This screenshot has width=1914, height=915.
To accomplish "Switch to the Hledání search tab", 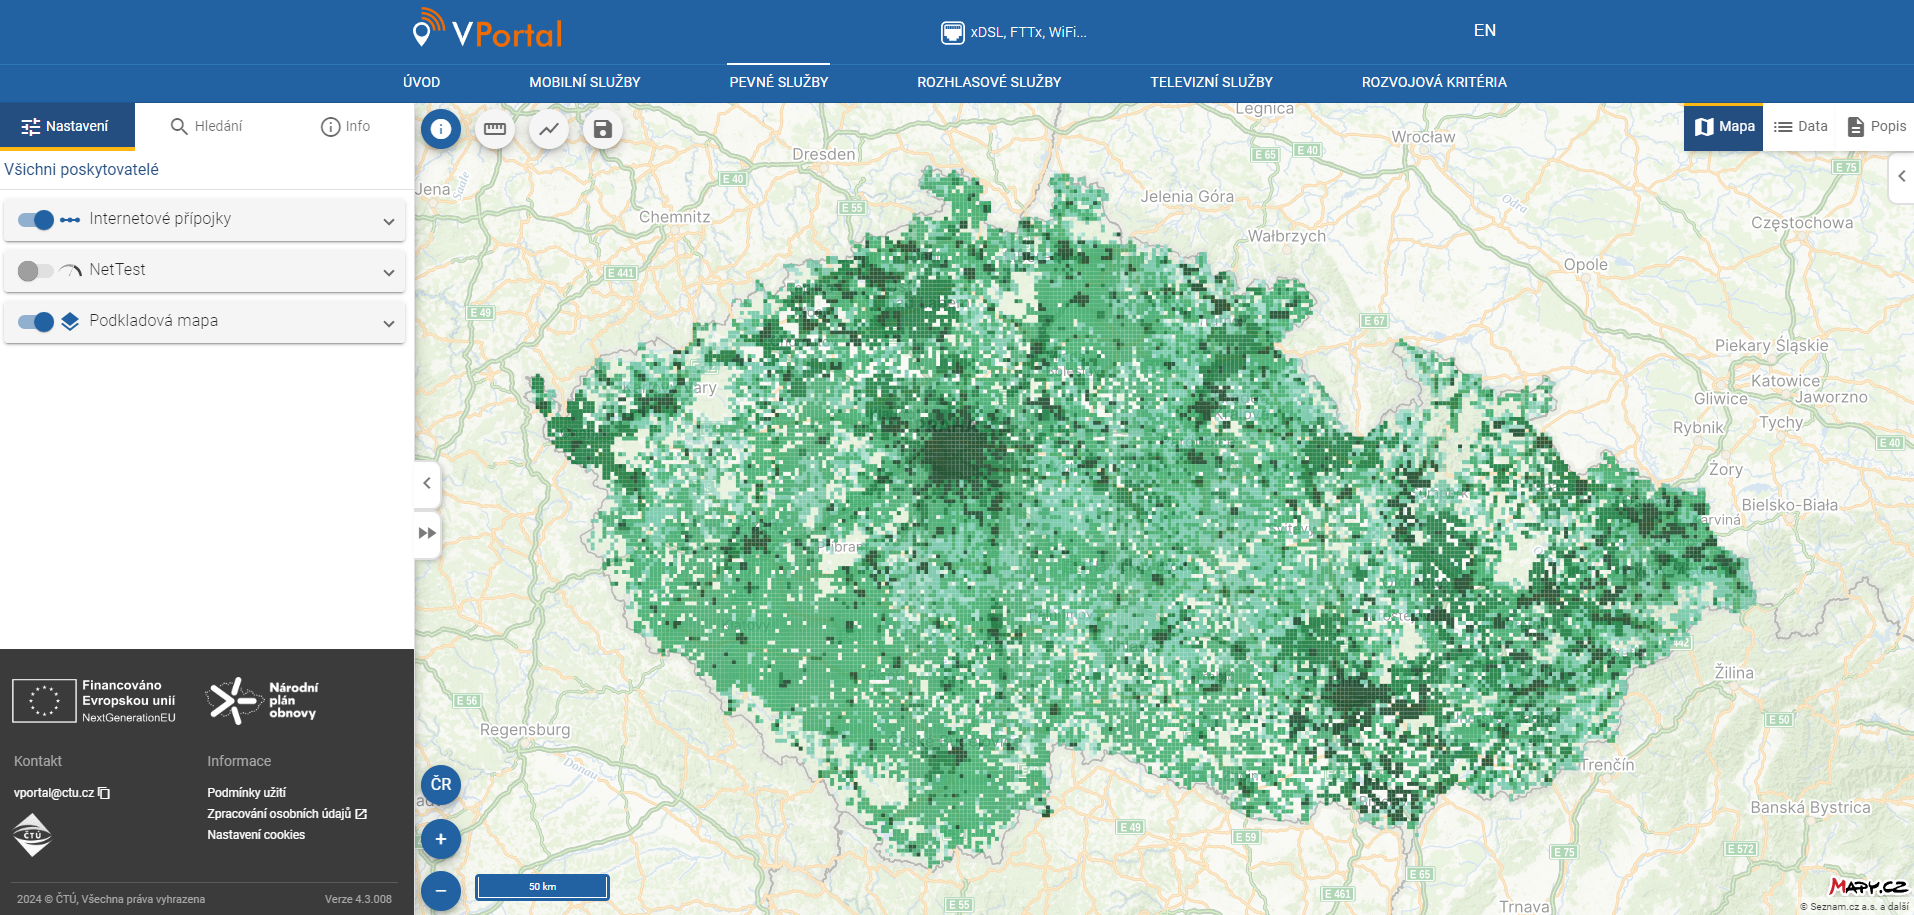I will [206, 126].
